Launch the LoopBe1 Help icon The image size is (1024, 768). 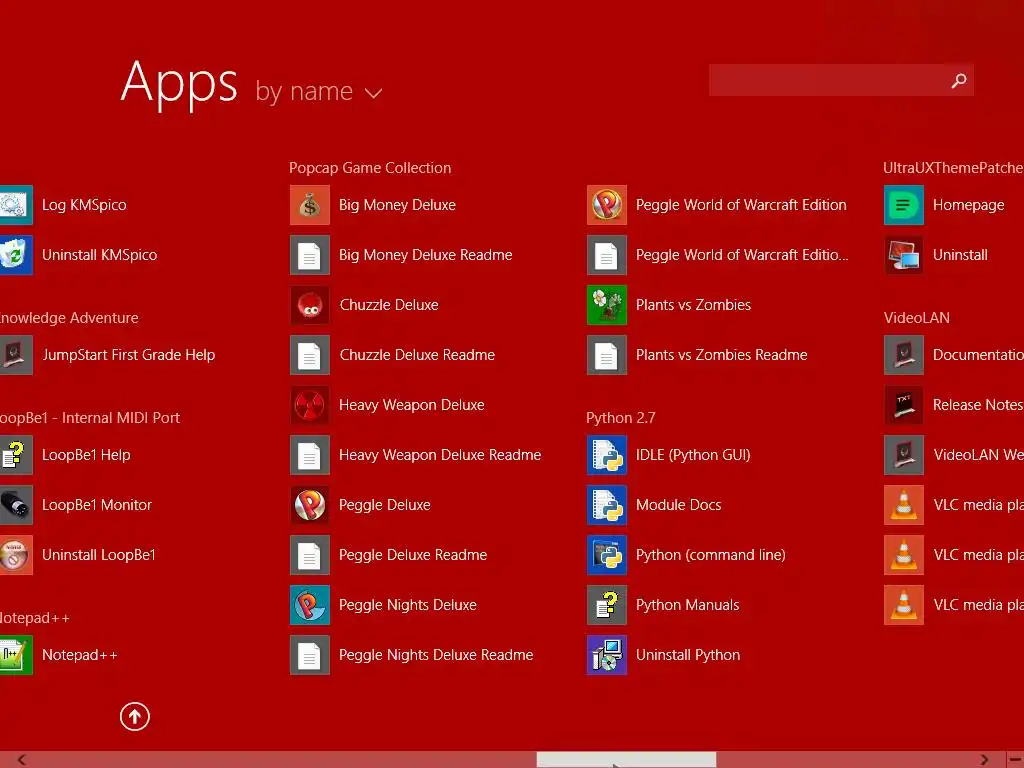pos(16,455)
